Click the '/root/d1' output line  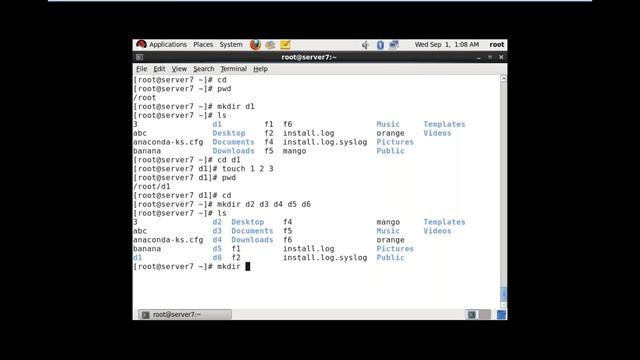151,187
